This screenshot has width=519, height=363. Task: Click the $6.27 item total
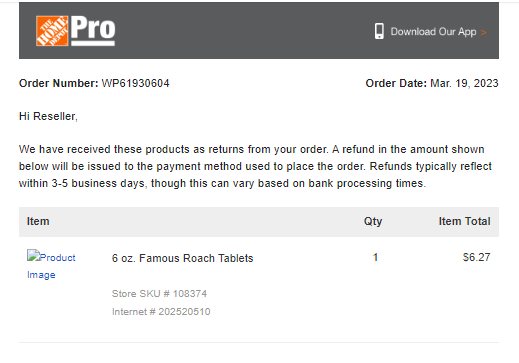[476, 257]
